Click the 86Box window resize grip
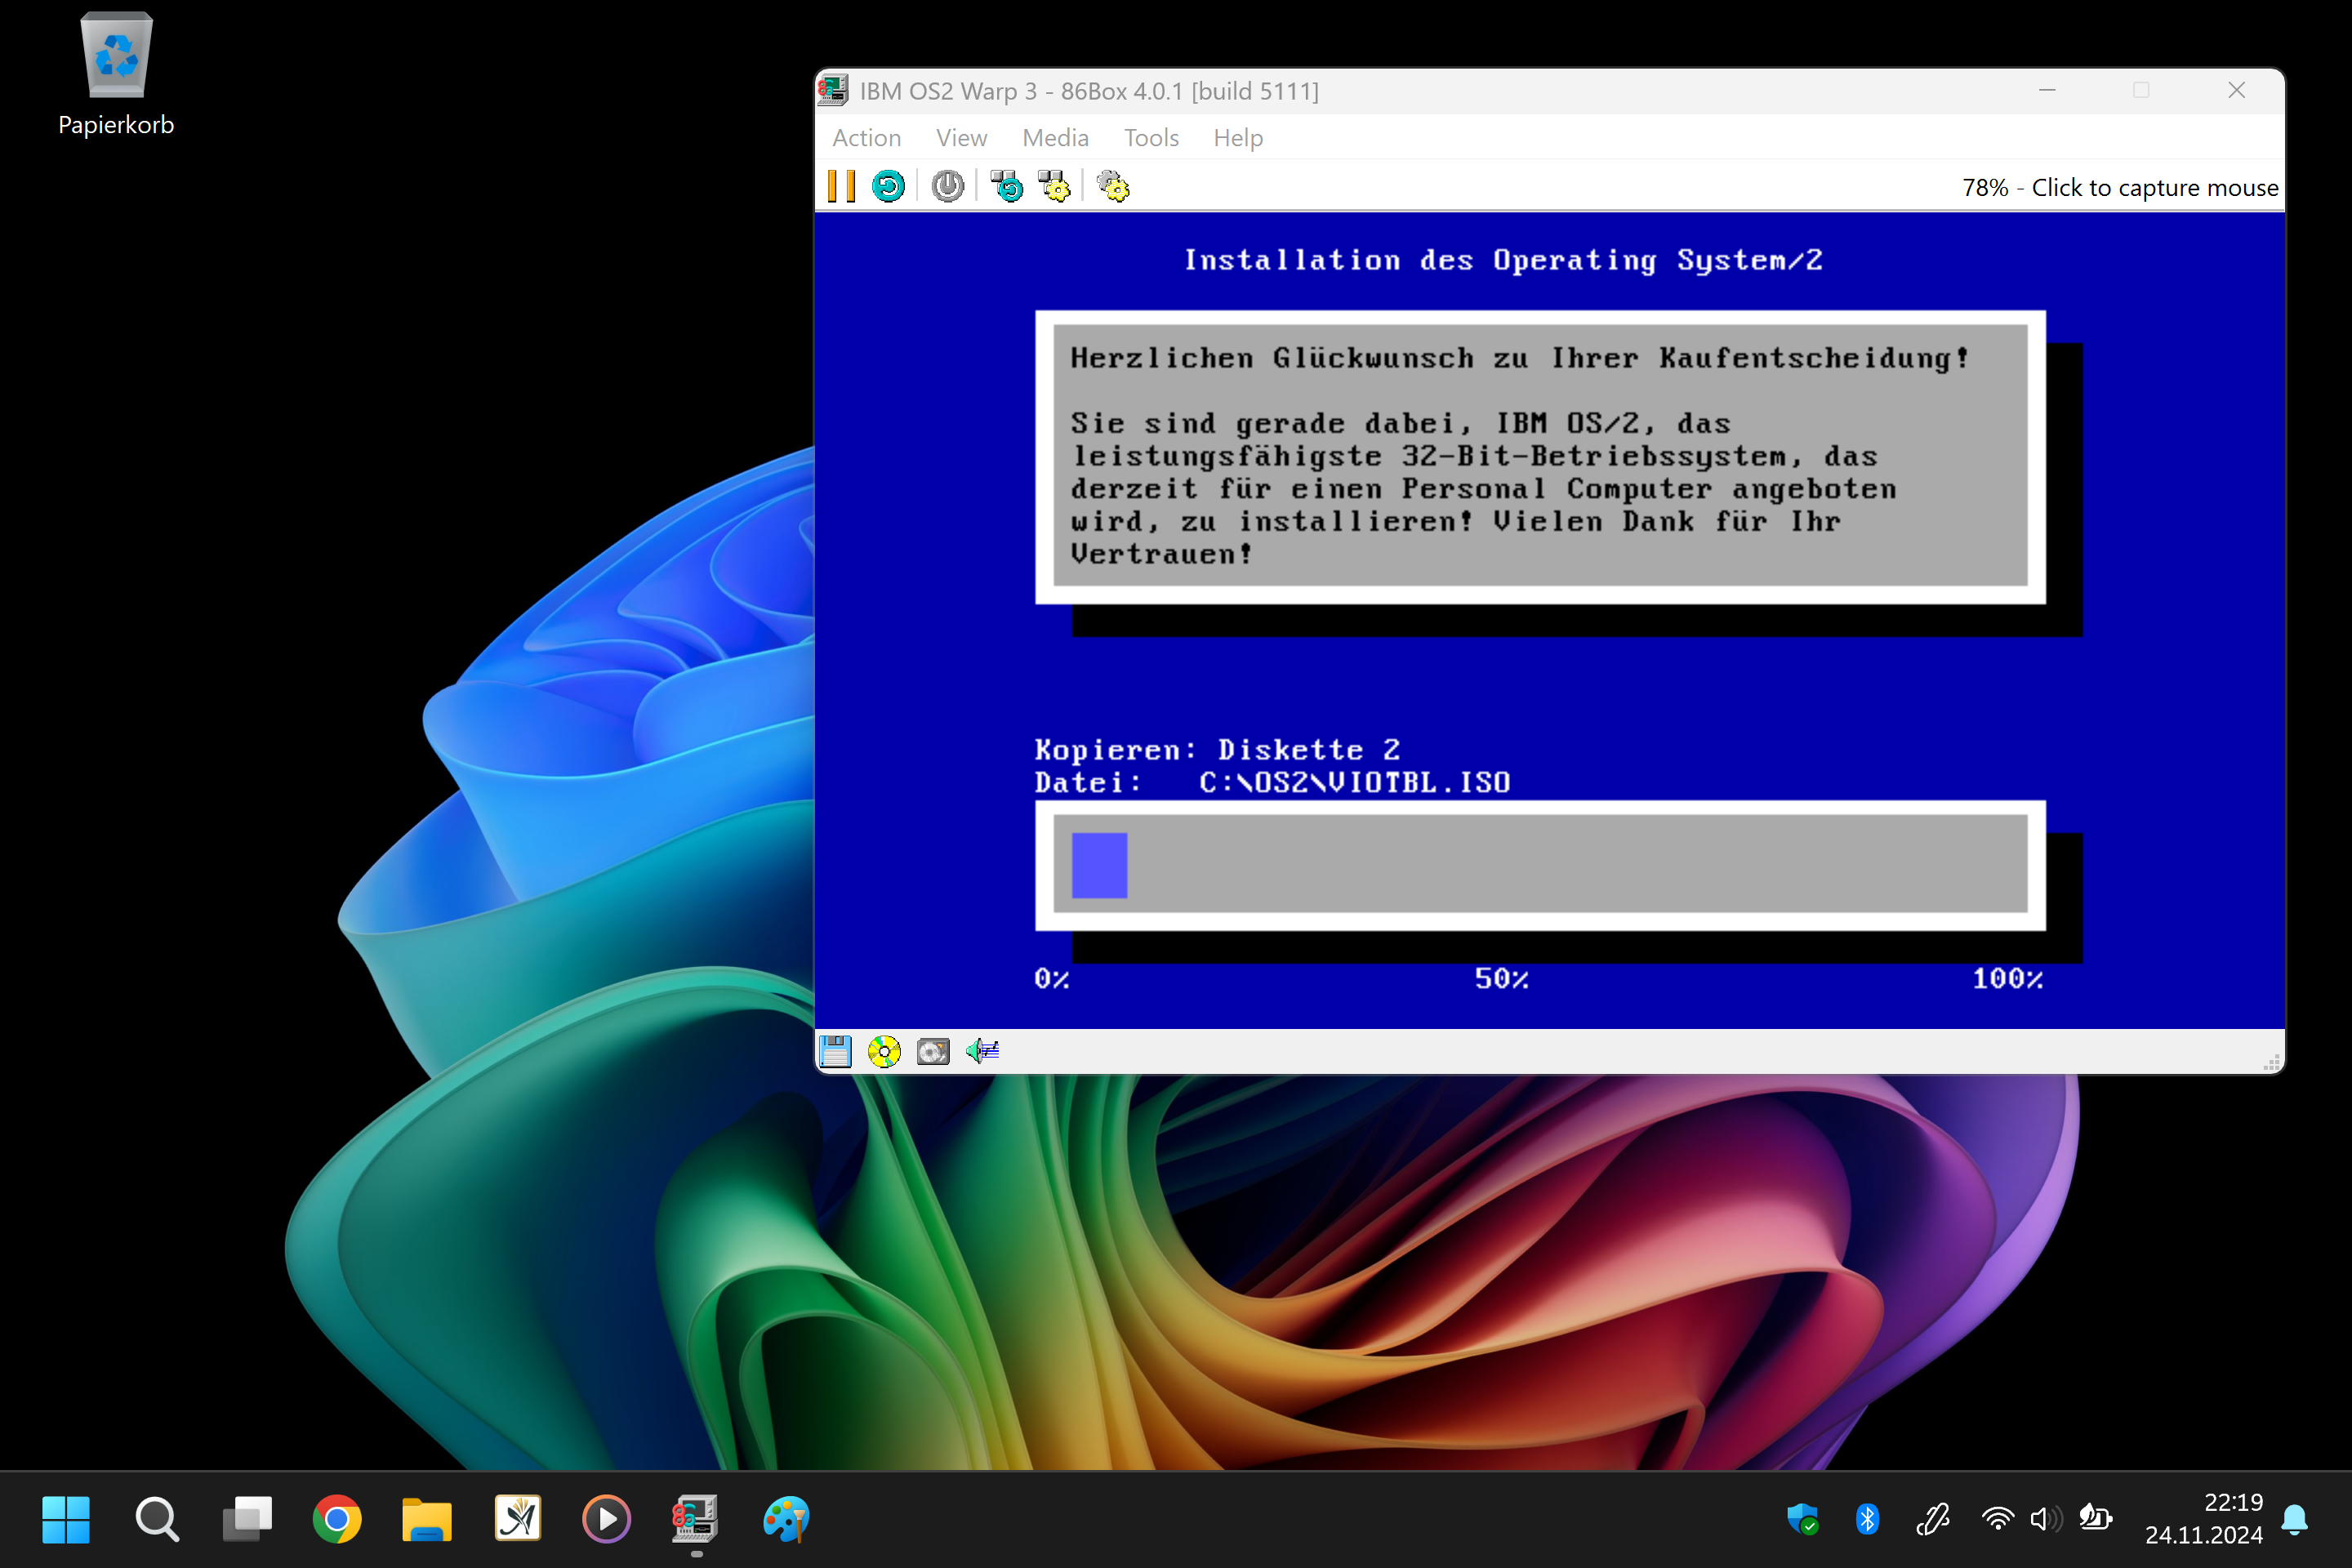The image size is (2352, 1568). coord(2271,1061)
